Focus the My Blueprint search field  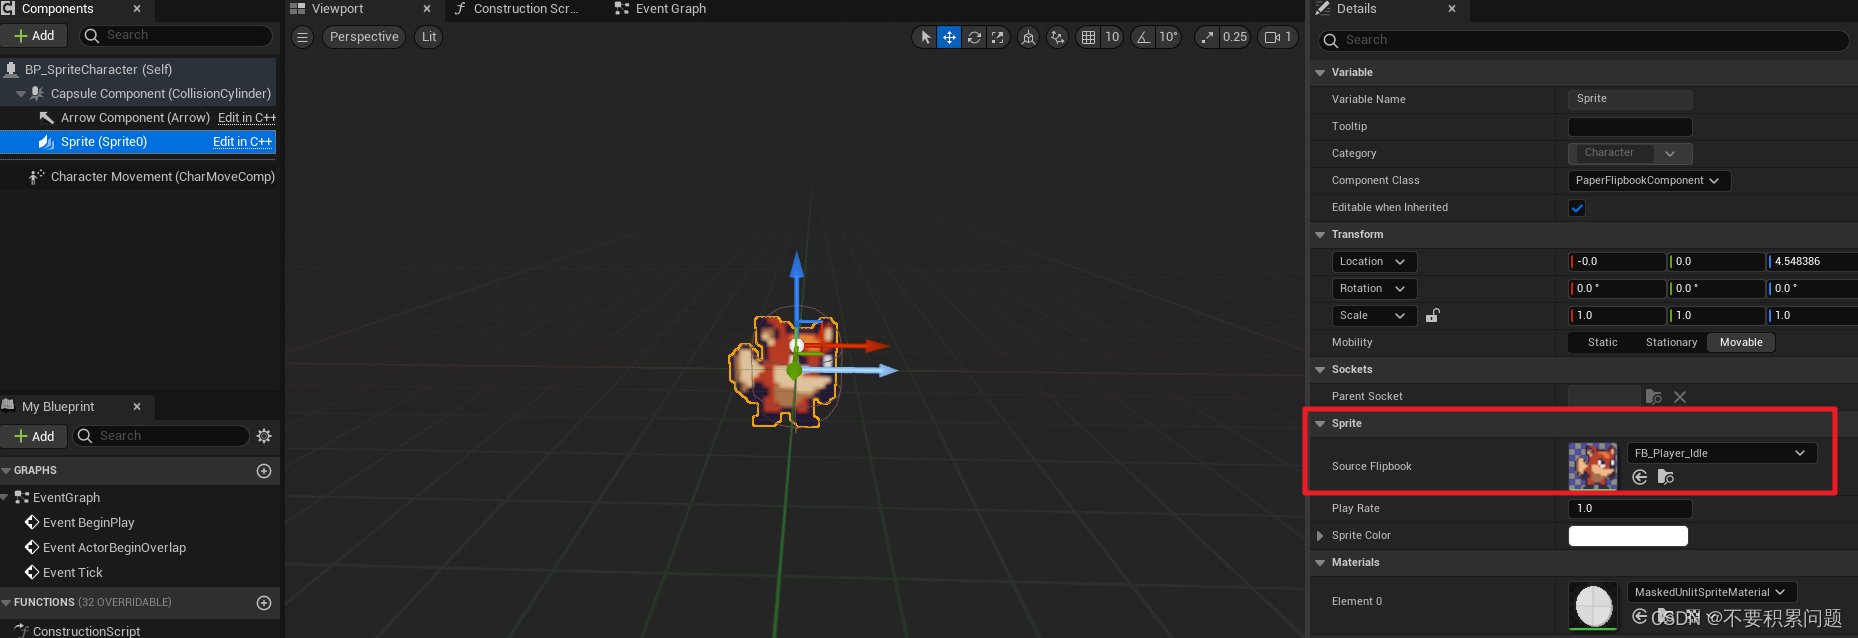click(162, 436)
